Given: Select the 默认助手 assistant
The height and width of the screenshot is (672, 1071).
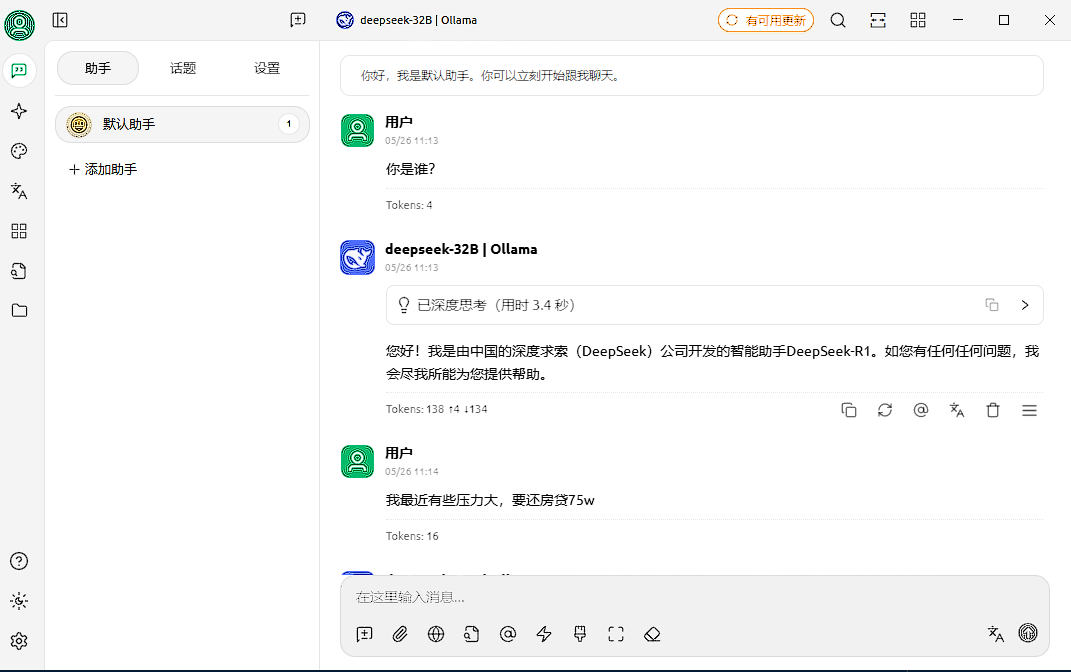Looking at the screenshot, I should [x=182, y=124].
